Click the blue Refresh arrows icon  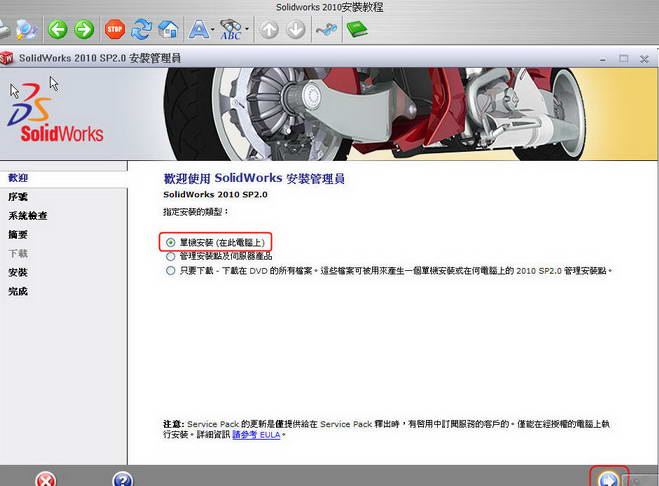pos(141,30)
